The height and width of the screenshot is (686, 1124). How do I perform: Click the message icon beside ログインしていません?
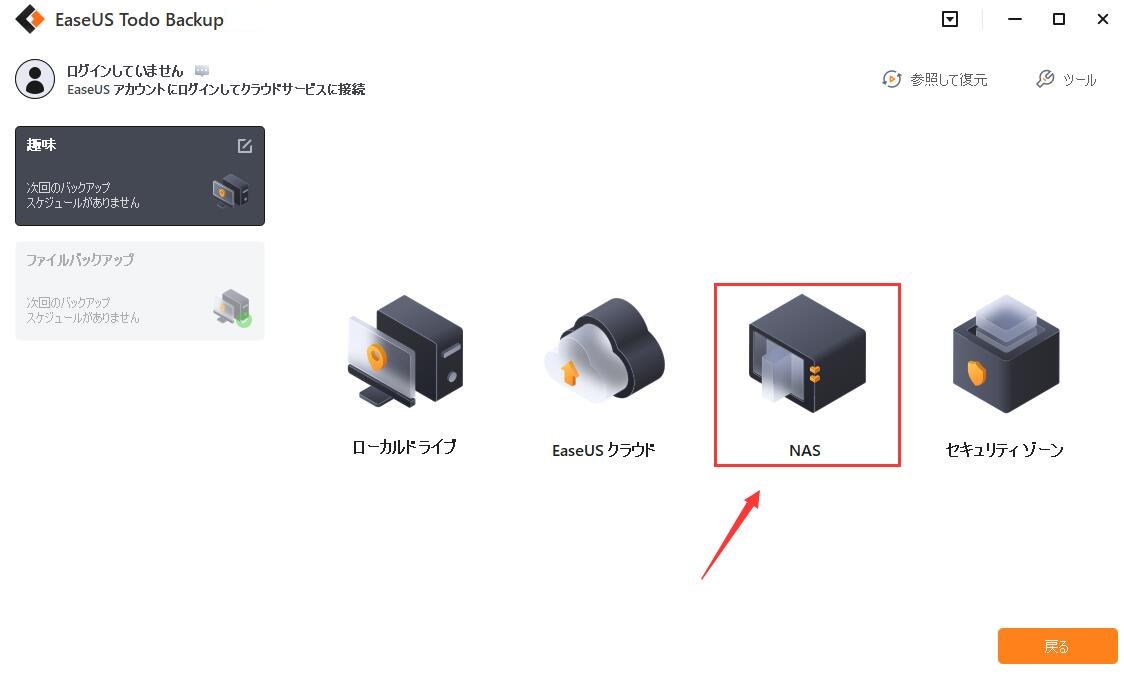point(202,70)
